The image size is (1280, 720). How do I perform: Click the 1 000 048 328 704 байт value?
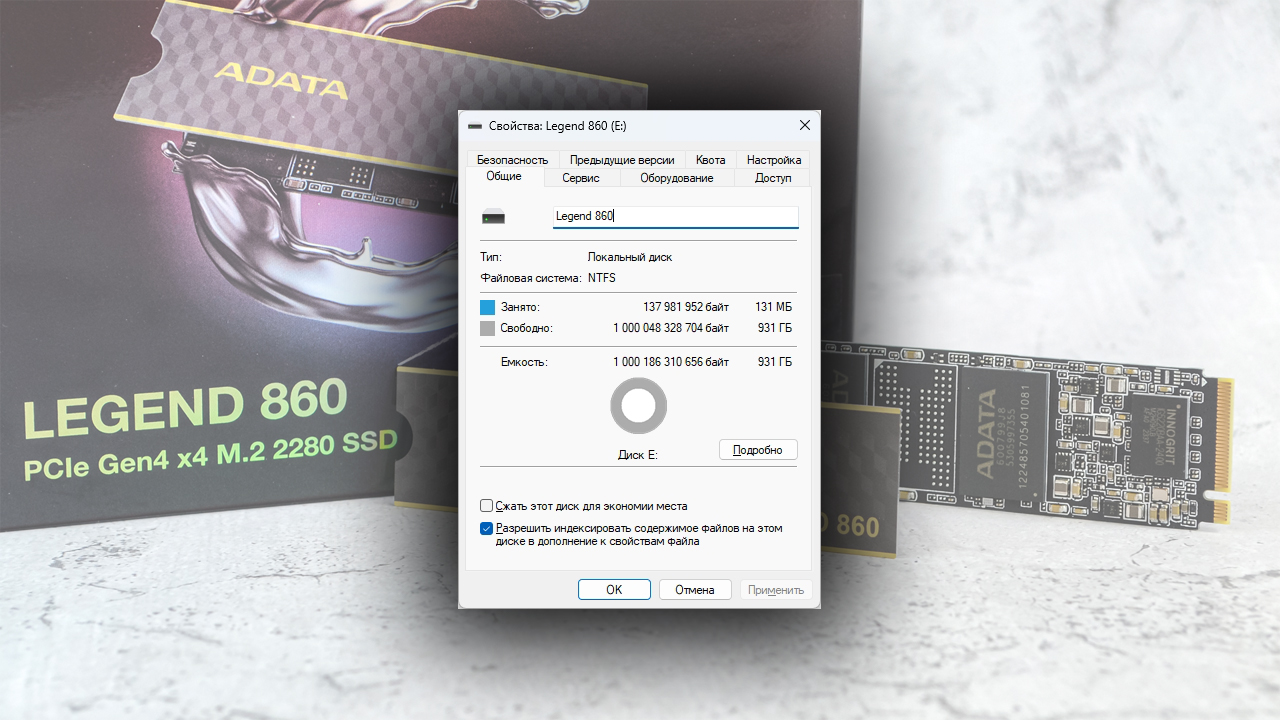click(x=671, y=328)
